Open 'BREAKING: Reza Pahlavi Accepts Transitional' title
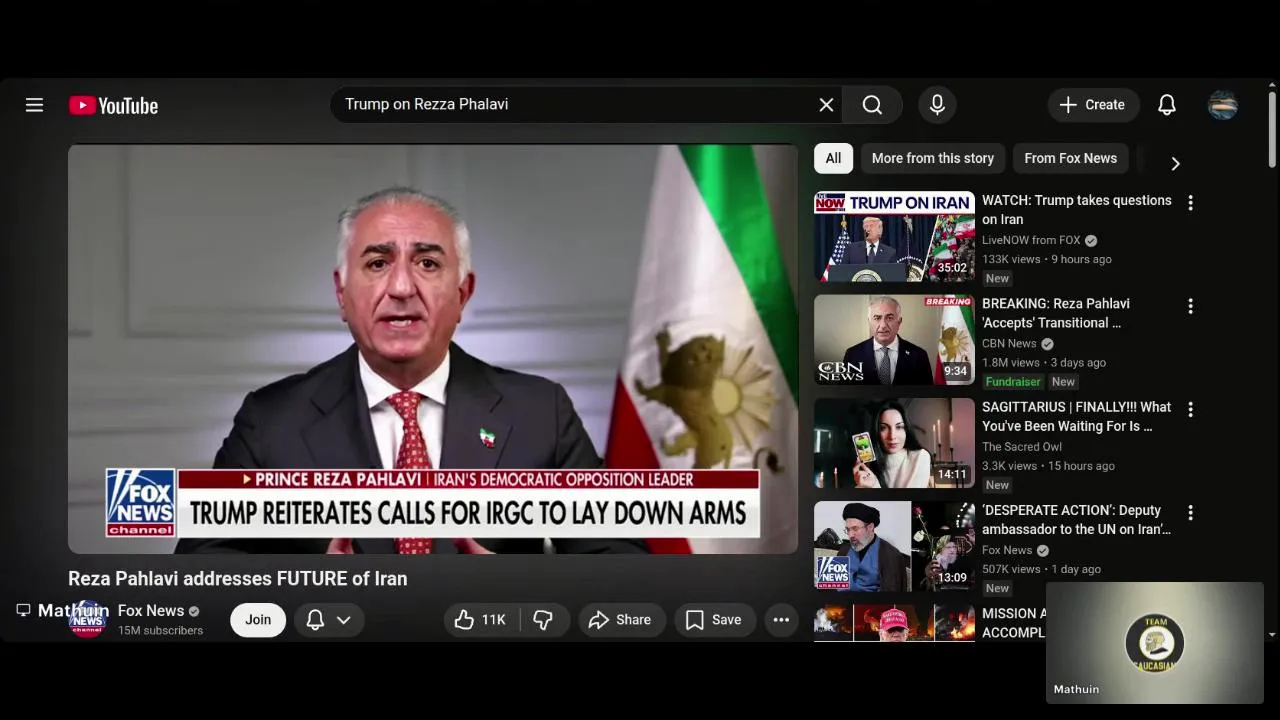This screenshot has width=1280, height=720. [1056, 313]
